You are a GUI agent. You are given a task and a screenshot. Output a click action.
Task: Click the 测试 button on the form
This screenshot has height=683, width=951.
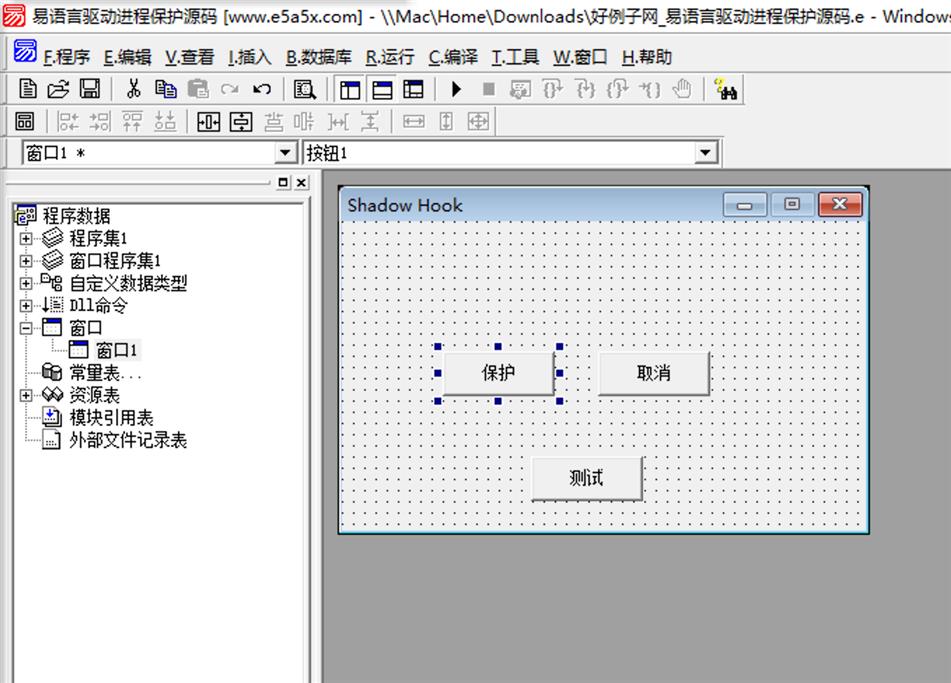tap(586, 478)
